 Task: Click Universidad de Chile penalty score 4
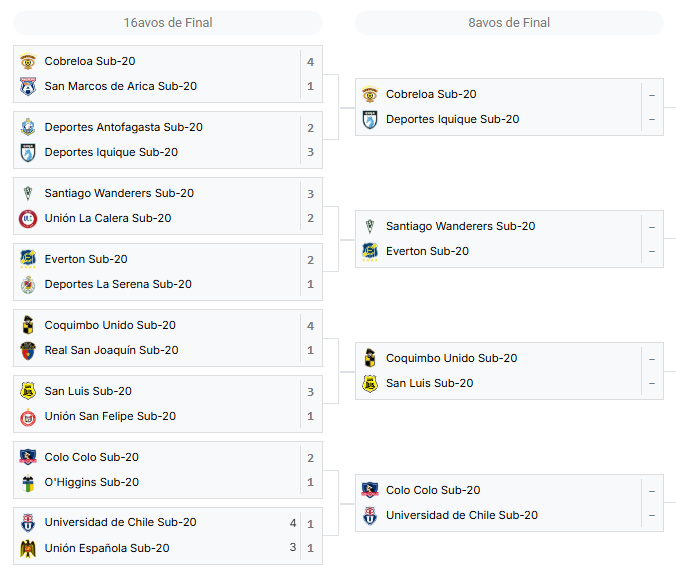tap(293, 523)
